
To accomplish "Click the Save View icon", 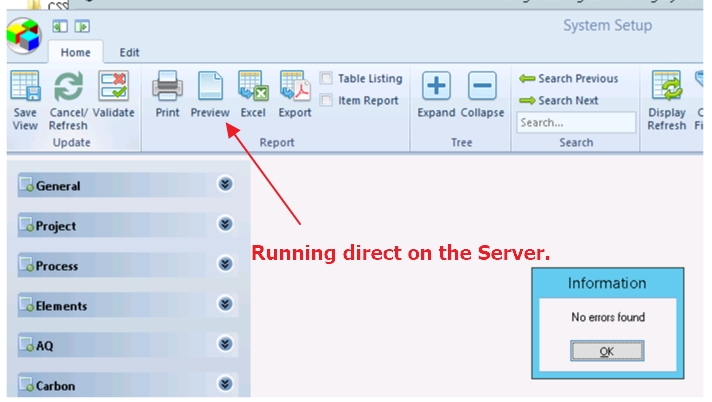I will (25, 86).
